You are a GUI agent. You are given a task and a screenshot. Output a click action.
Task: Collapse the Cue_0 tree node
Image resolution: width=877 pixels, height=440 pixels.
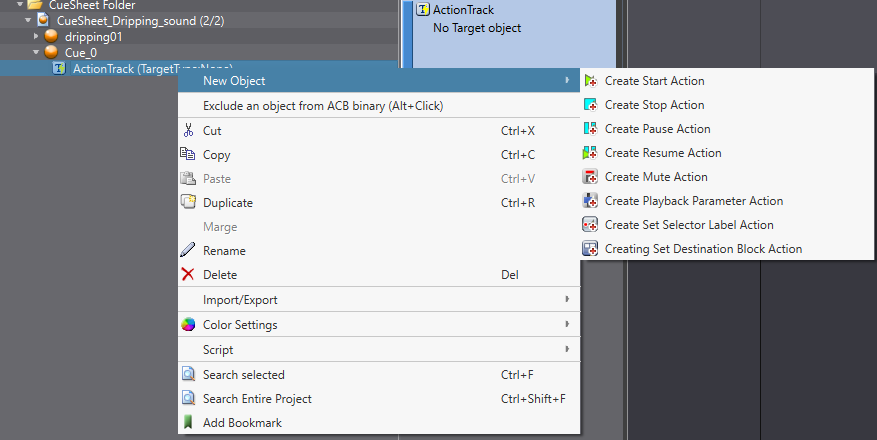tap(37, 52)
